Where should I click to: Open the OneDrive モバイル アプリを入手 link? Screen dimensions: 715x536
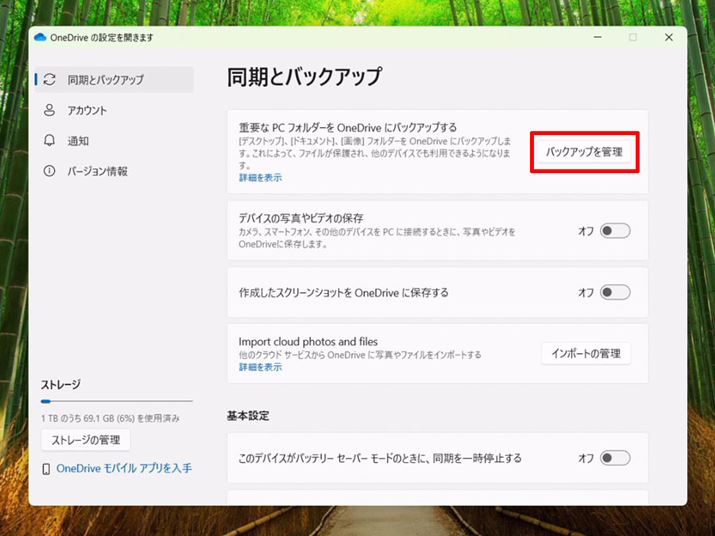click(124, 468)
